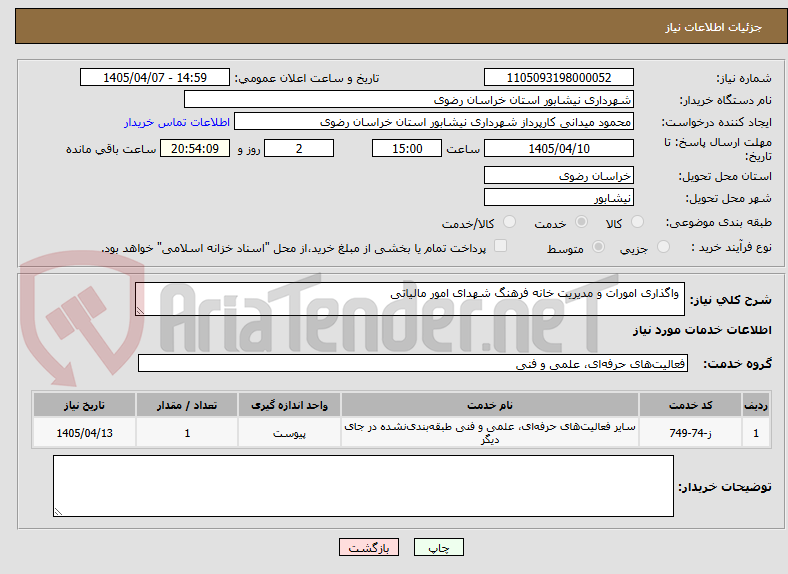
Task: Click the ردیف column header
Action: [756, 405]
